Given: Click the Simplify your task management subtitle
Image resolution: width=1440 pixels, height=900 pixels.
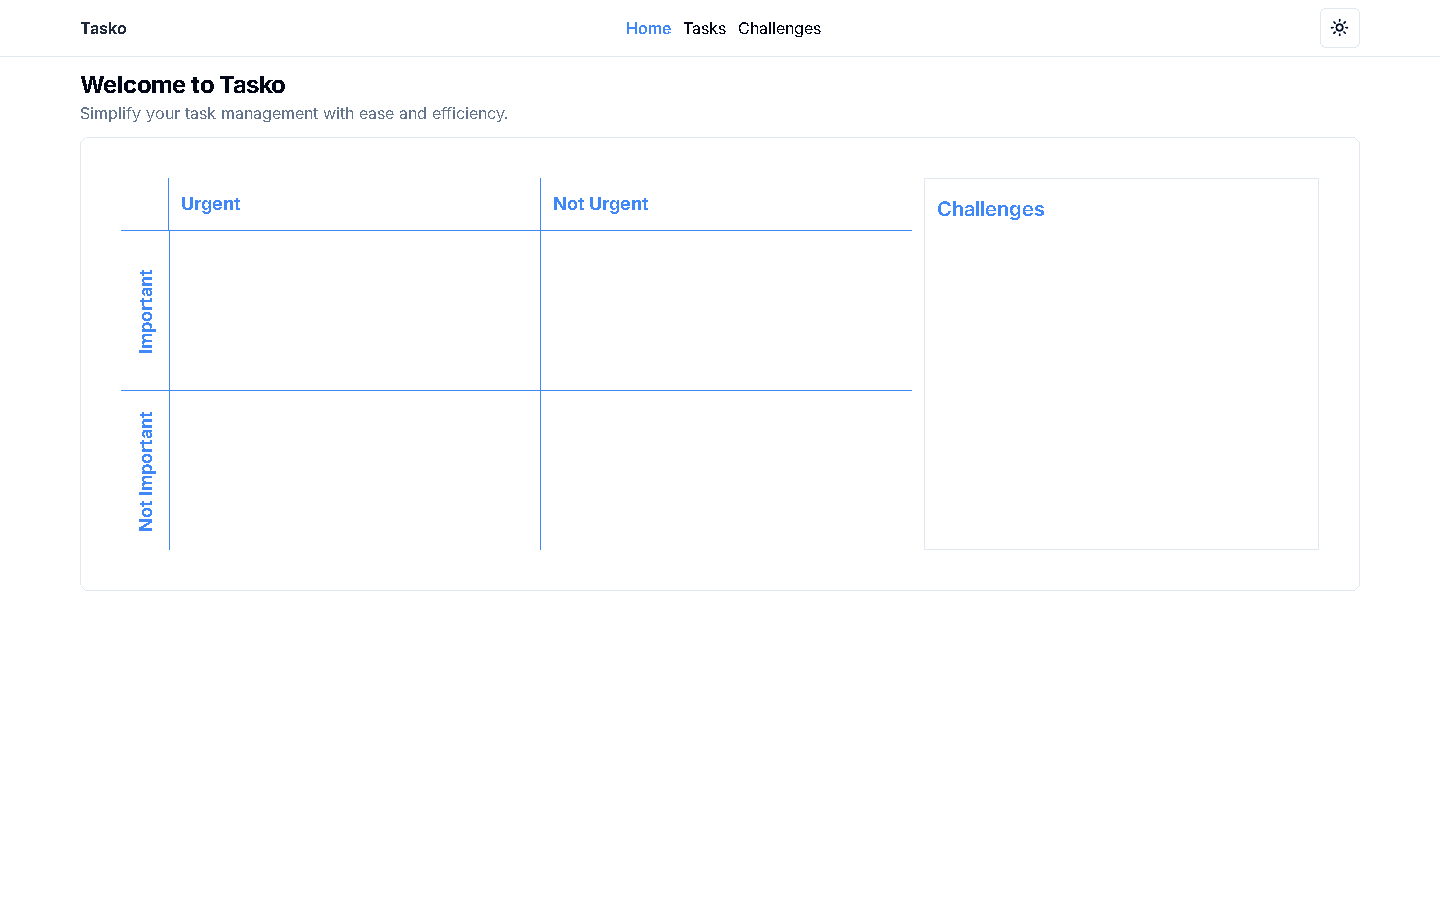Looking at the screenshot, I should [294, 113].
